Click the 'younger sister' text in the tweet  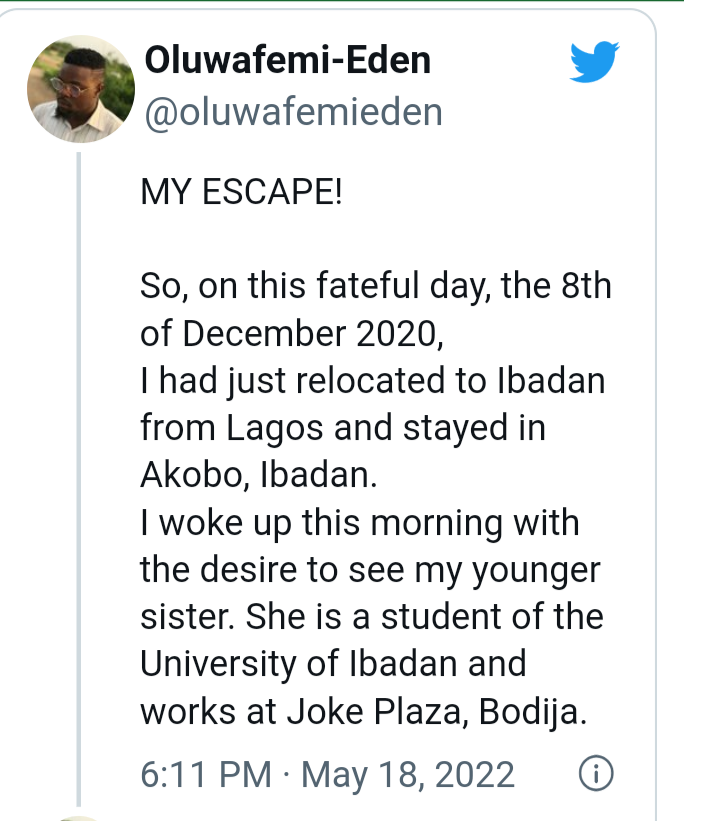point(370,593)
